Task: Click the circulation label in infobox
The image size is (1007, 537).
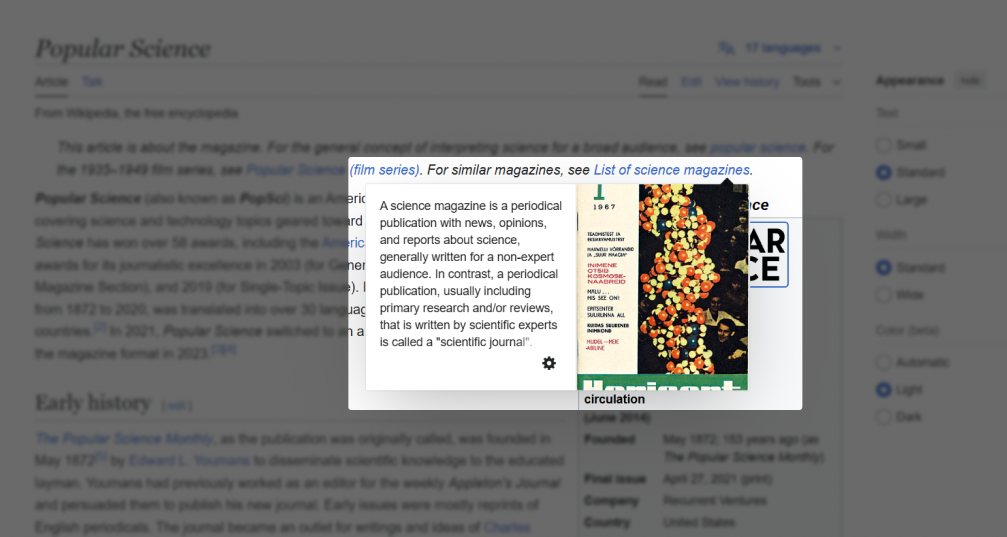Action: 615,399
